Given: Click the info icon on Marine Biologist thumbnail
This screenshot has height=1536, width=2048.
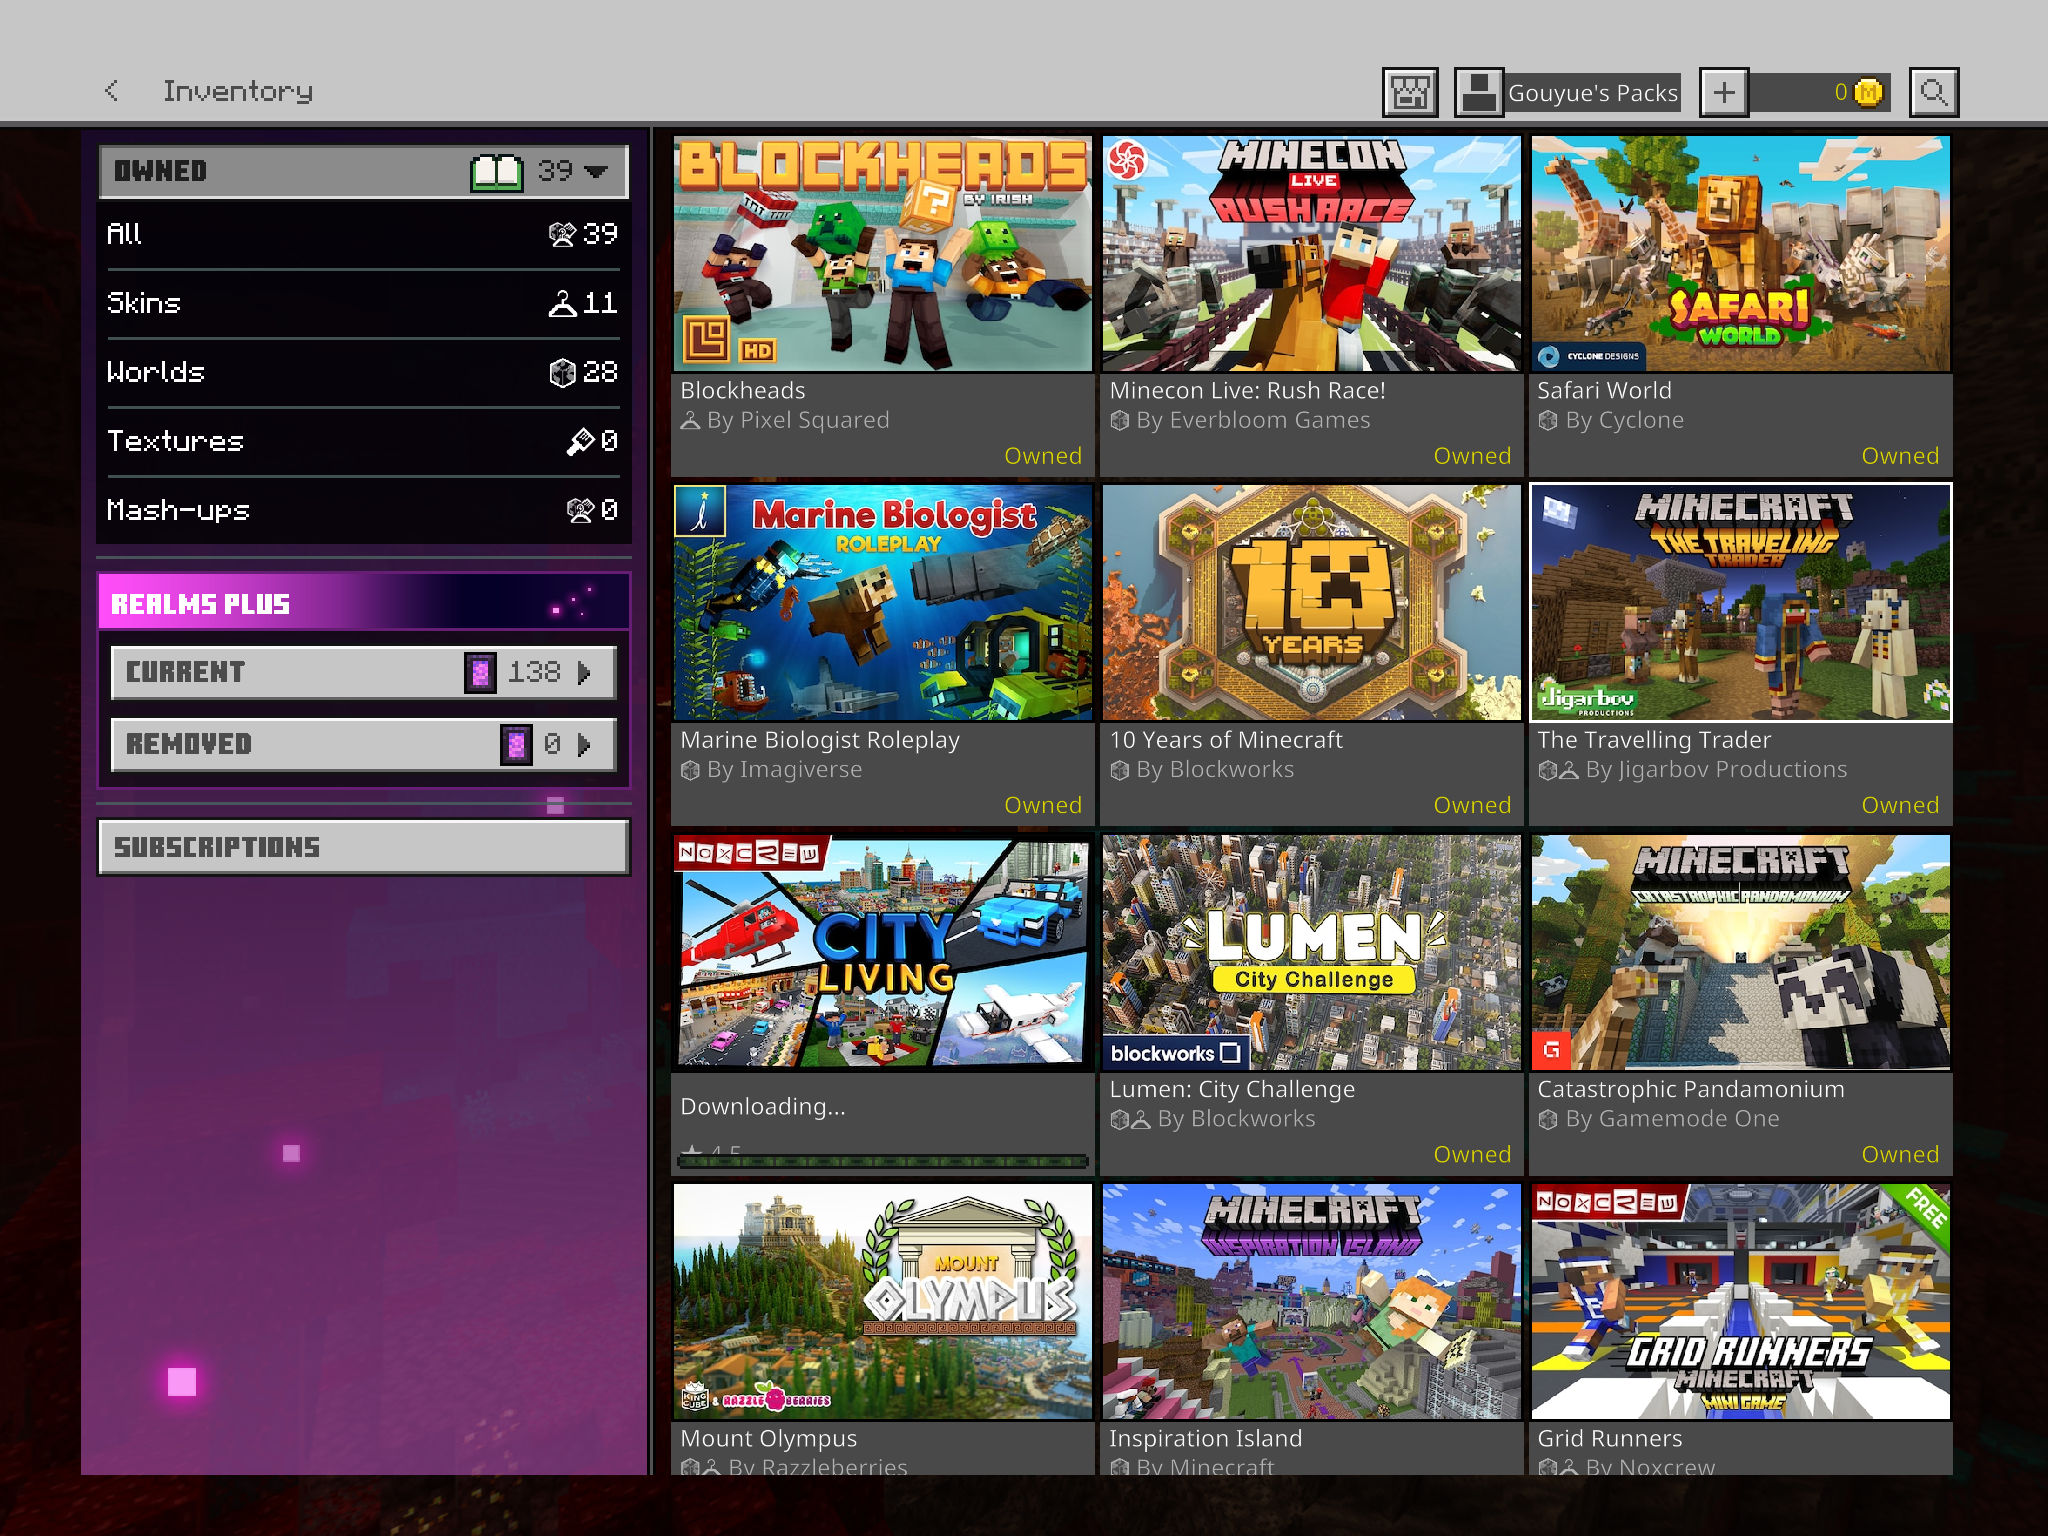Looking at the screenshot, I should (700, 511).
